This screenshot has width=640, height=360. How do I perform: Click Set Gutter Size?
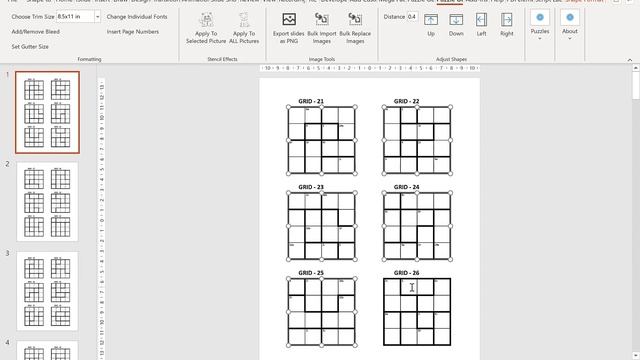coord(30,47)
